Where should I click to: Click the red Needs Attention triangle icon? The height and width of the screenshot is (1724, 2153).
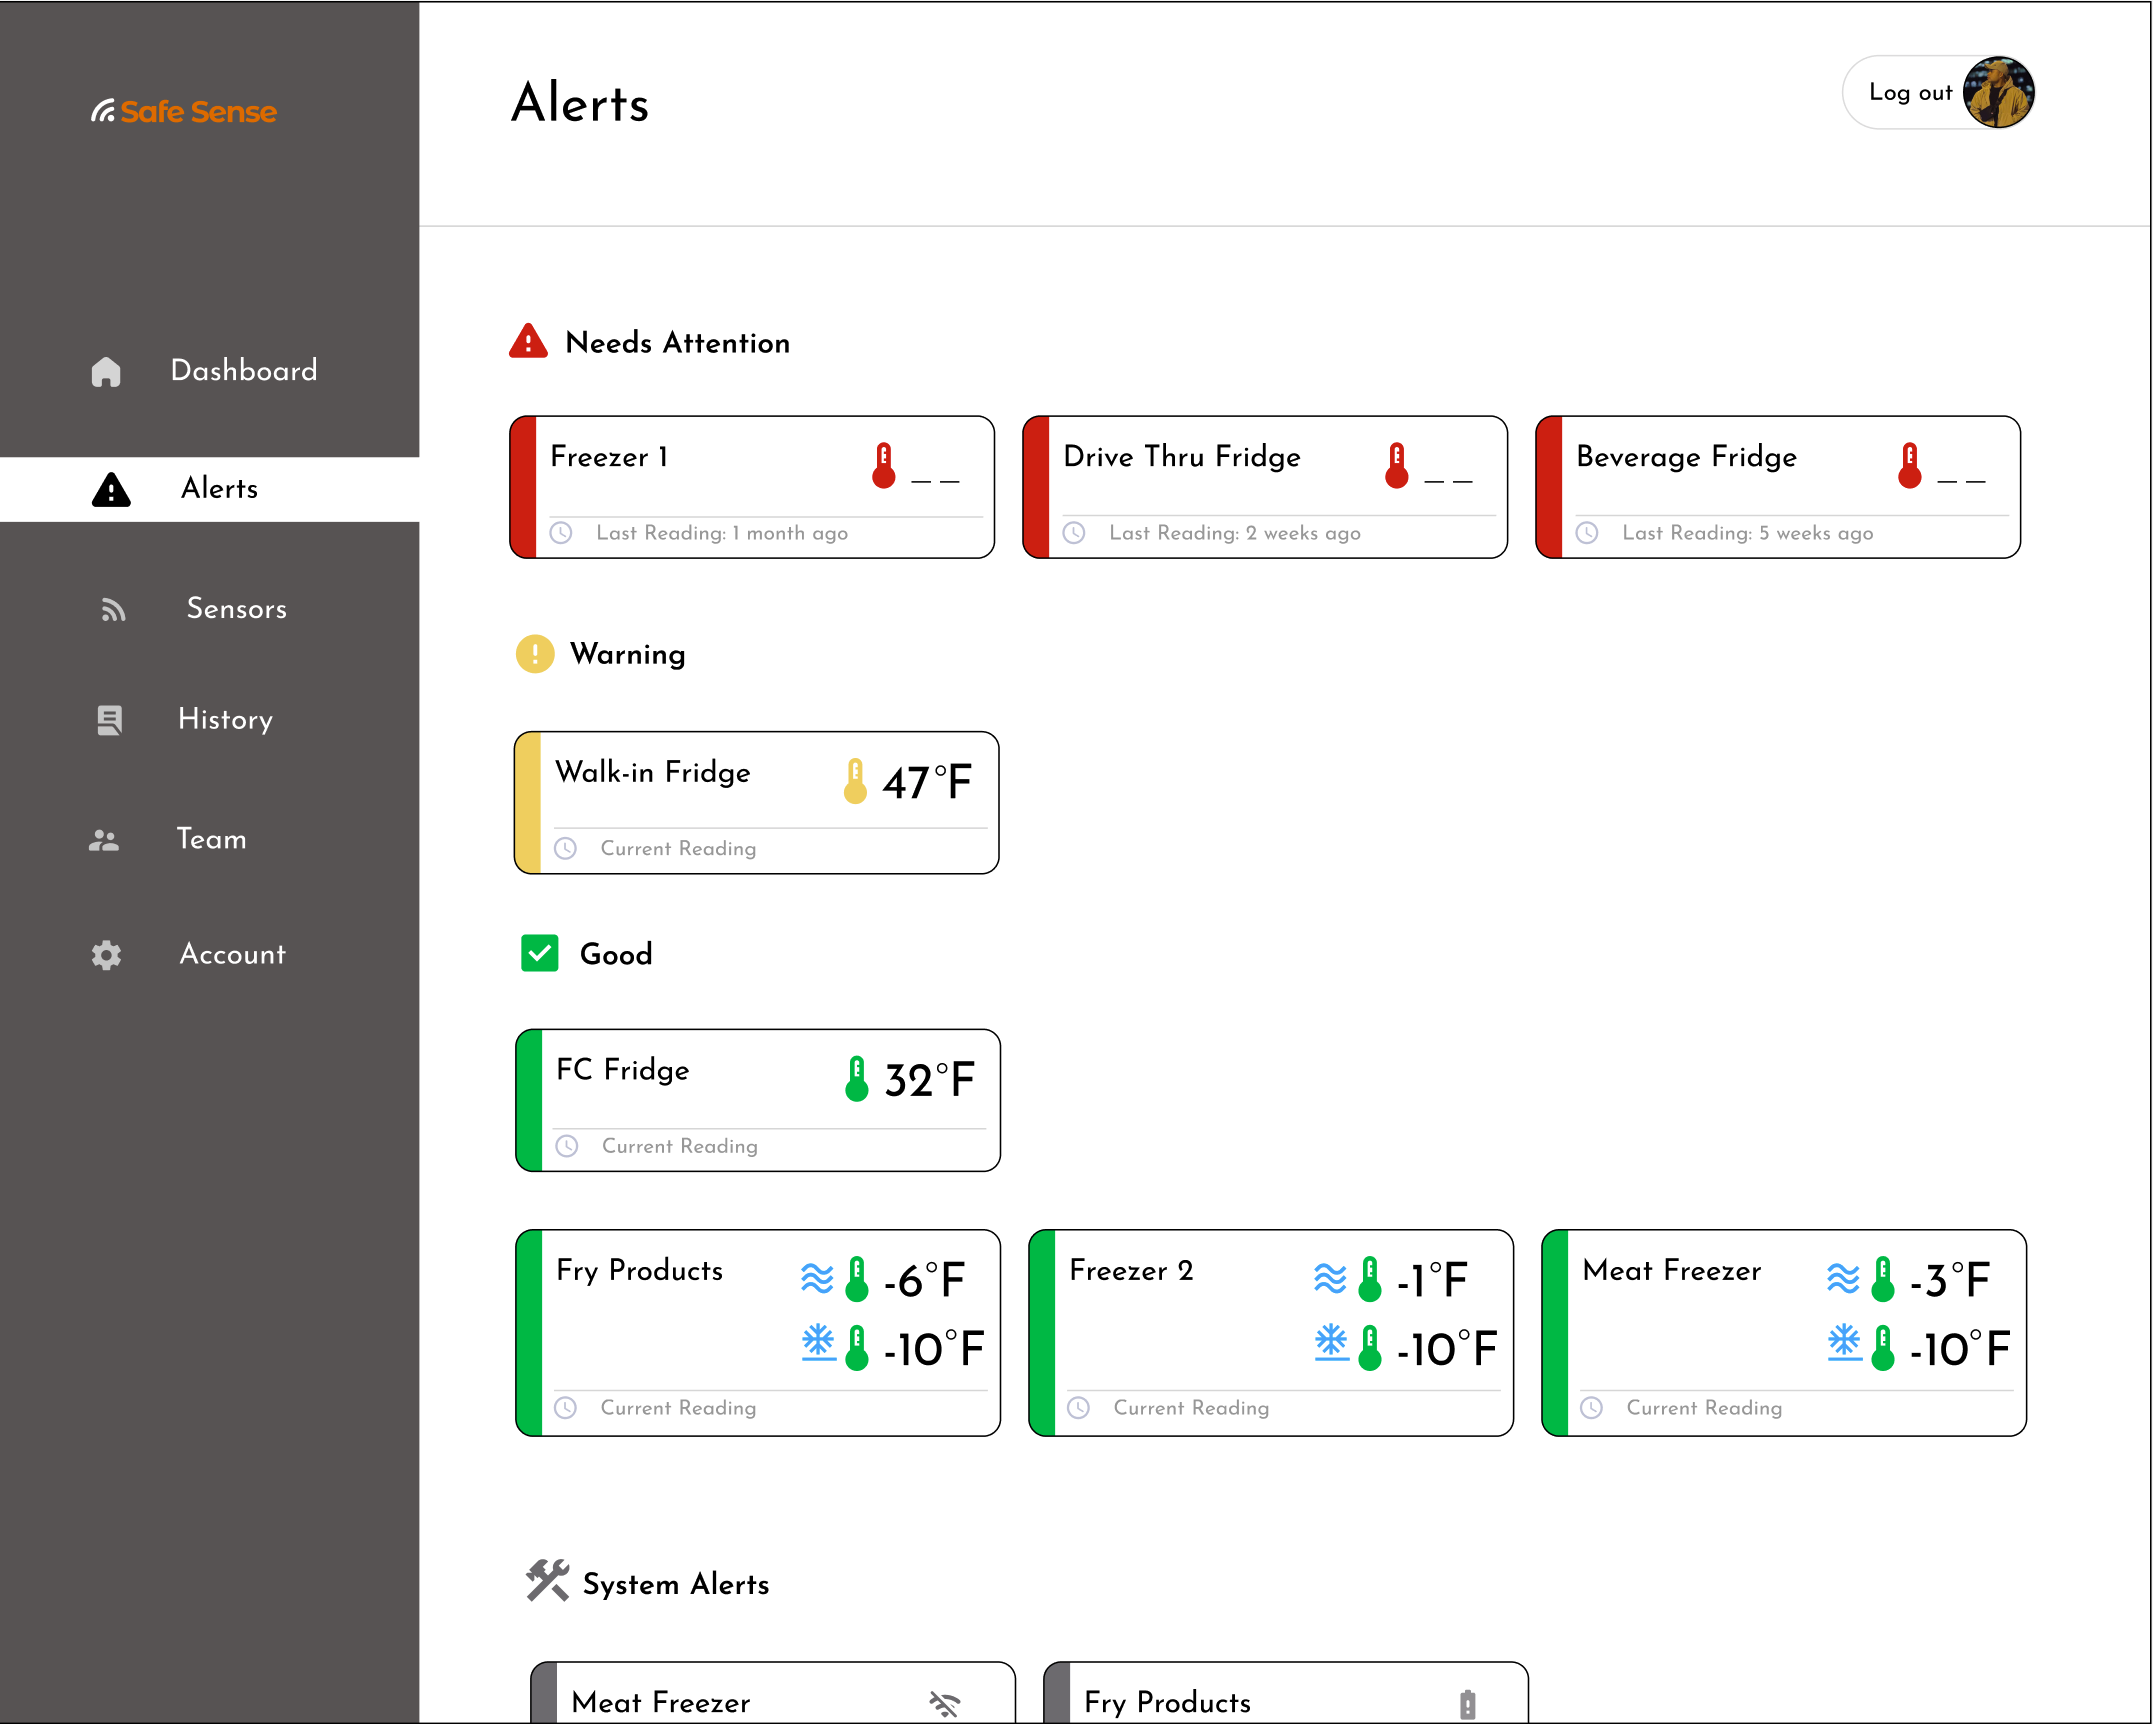click(528, 342)
